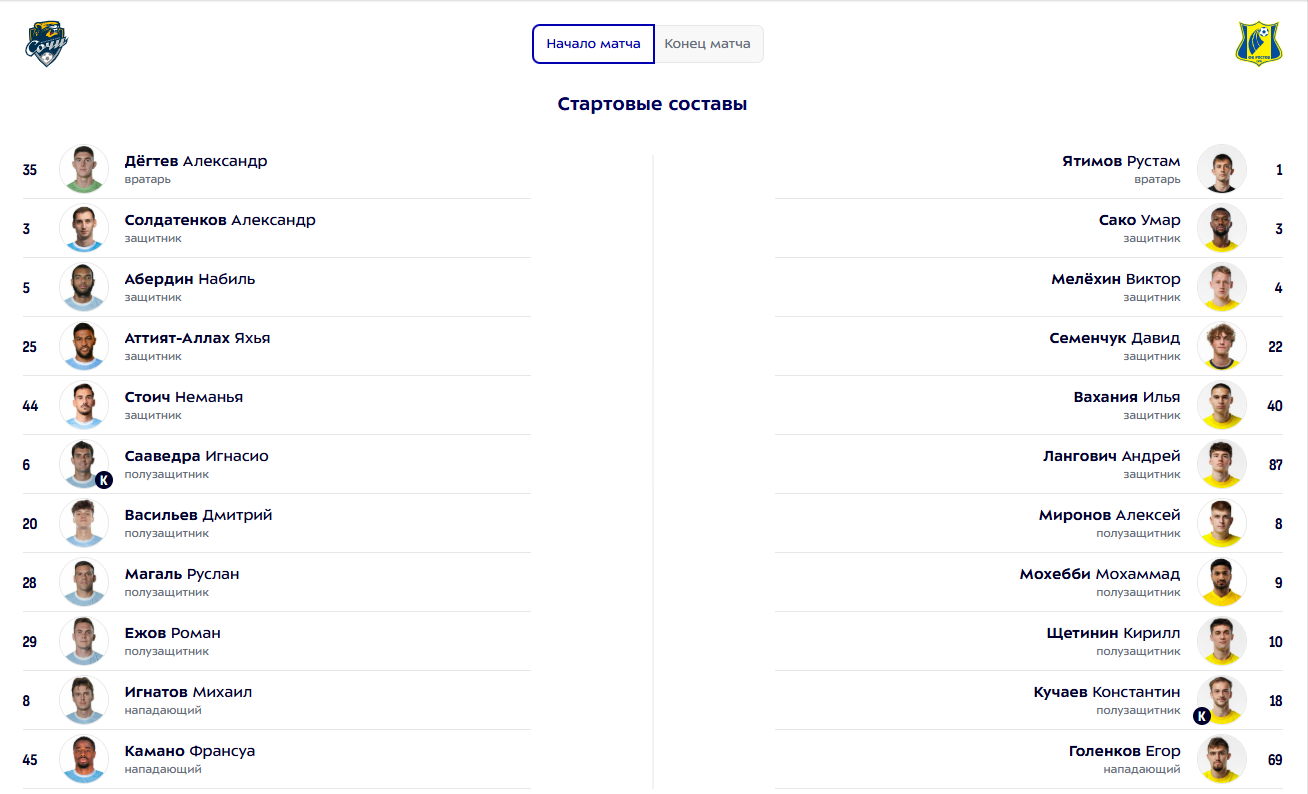Click Мохебби Мохаммад's avatar
Screen dimensions: 1308x794
(x=1222, y=582)
